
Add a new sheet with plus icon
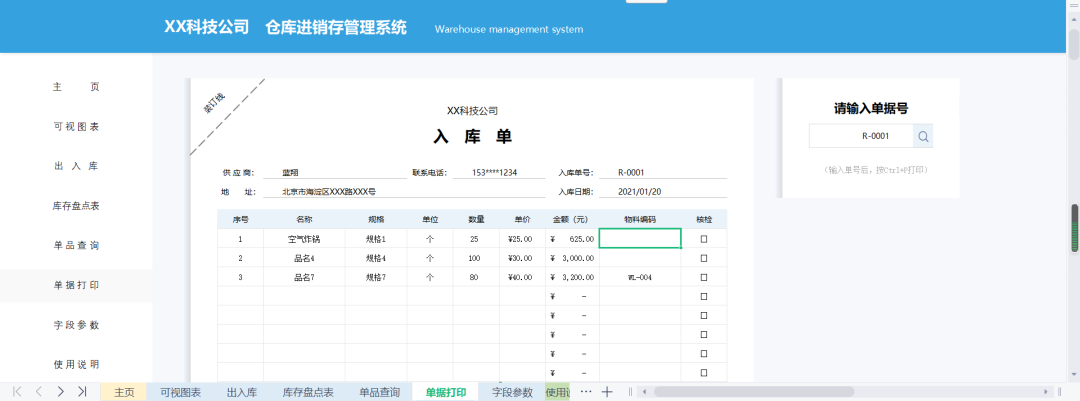(607, 392)
